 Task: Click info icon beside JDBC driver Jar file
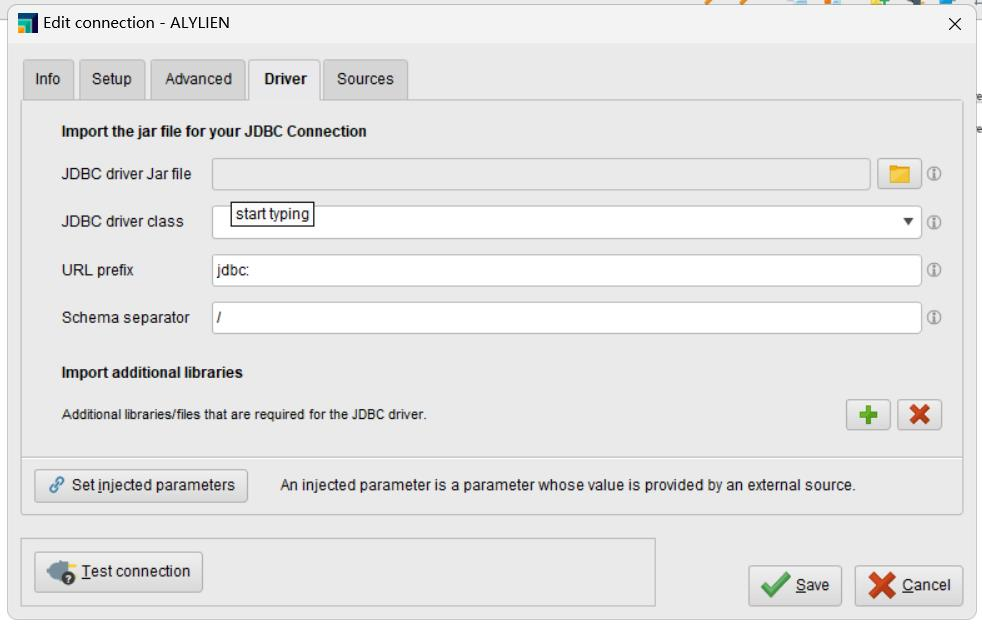point(934,174)
